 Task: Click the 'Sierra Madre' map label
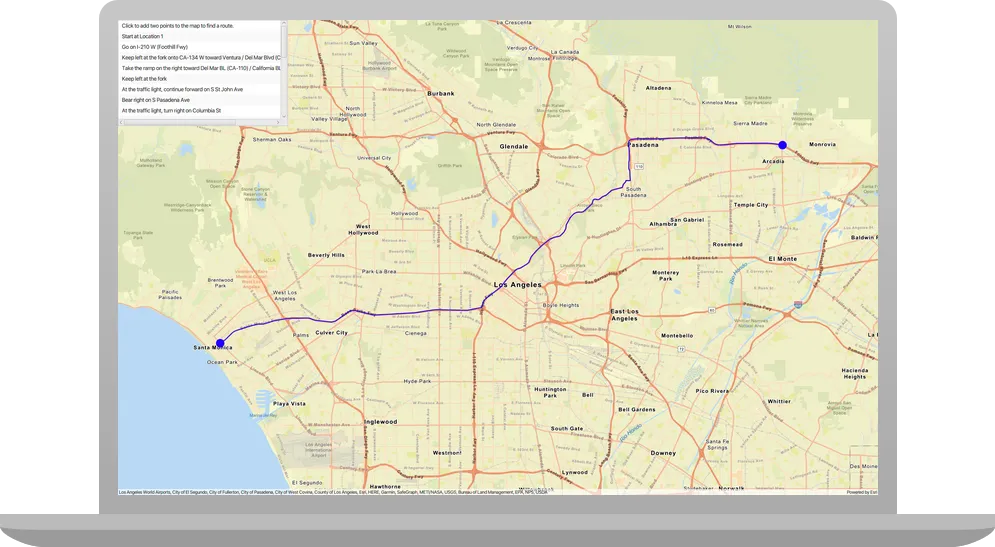tap(750, 123)
